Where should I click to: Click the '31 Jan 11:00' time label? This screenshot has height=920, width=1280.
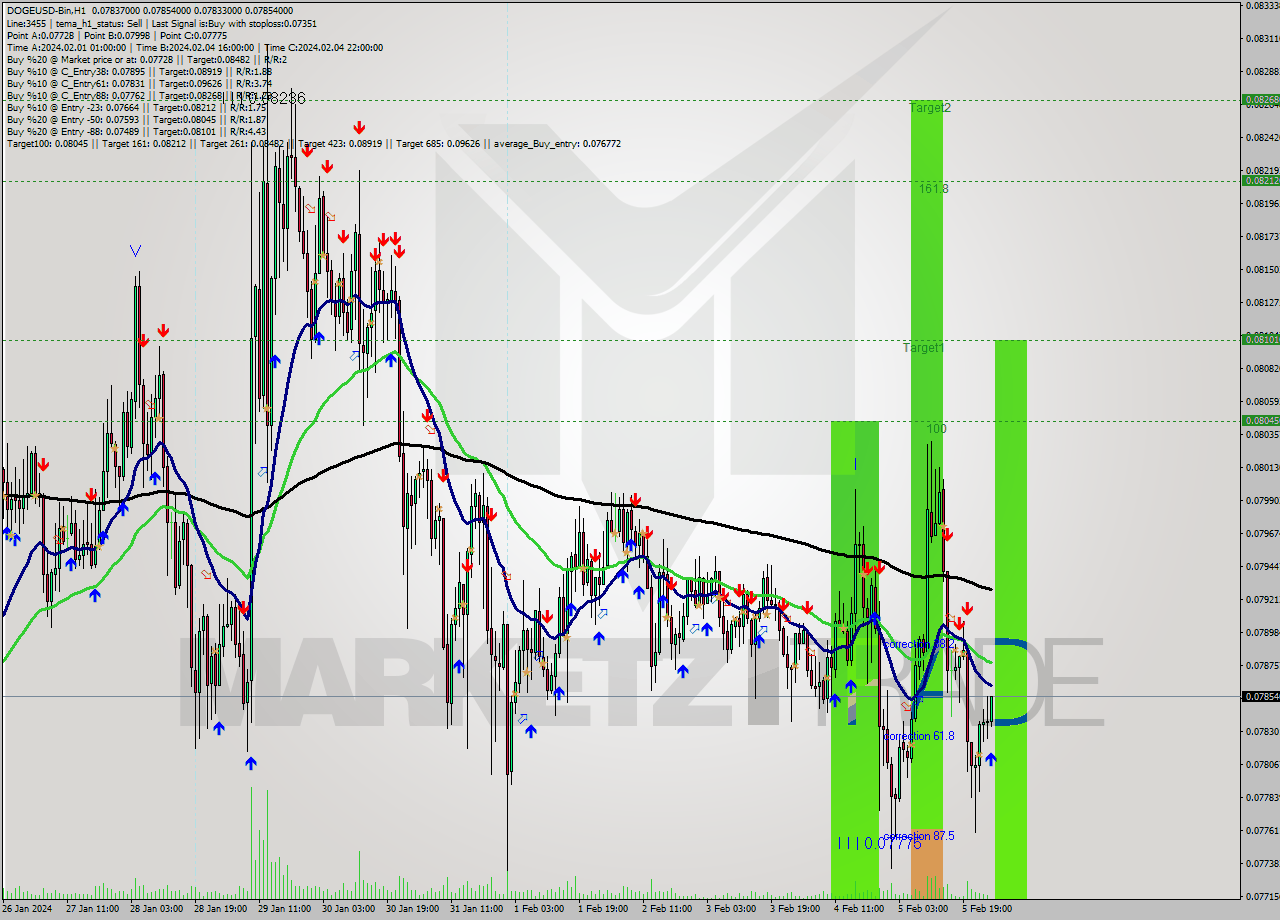coord(478,908)
